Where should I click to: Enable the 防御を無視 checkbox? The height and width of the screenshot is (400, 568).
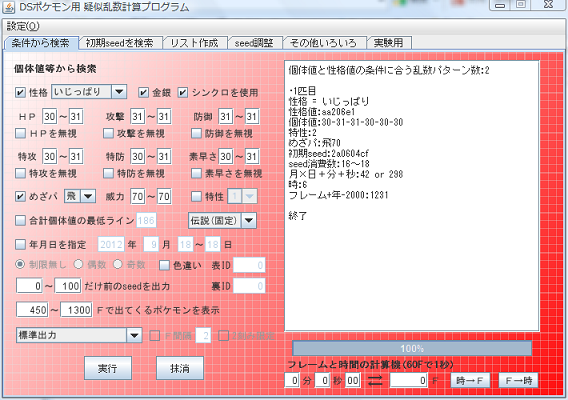tap(196, 133)
